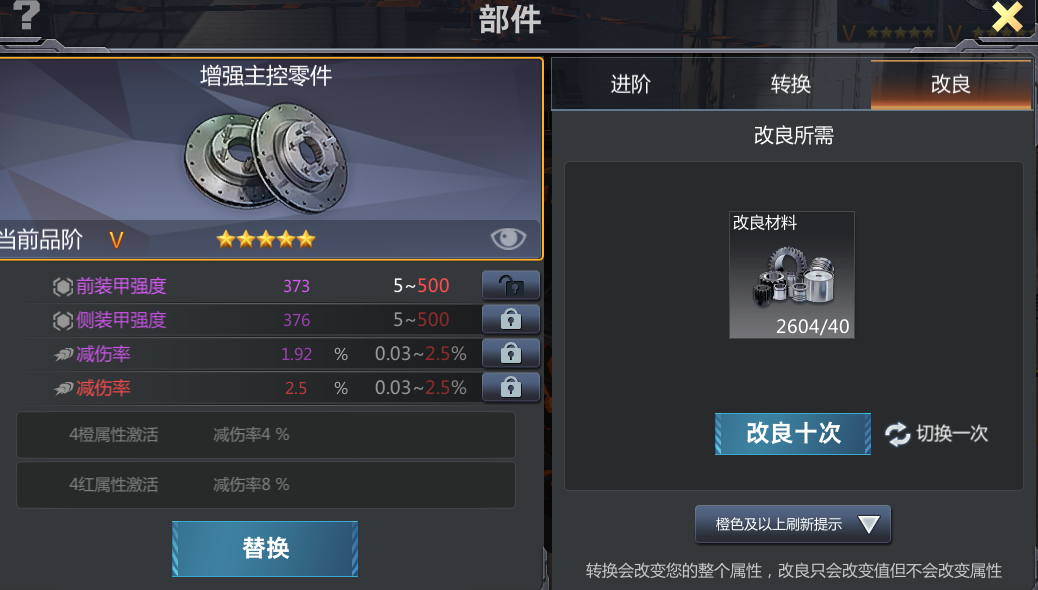Click the brake disc part image
The width and height of the screenshot is (1038, 590).
(x=265, y=158)
